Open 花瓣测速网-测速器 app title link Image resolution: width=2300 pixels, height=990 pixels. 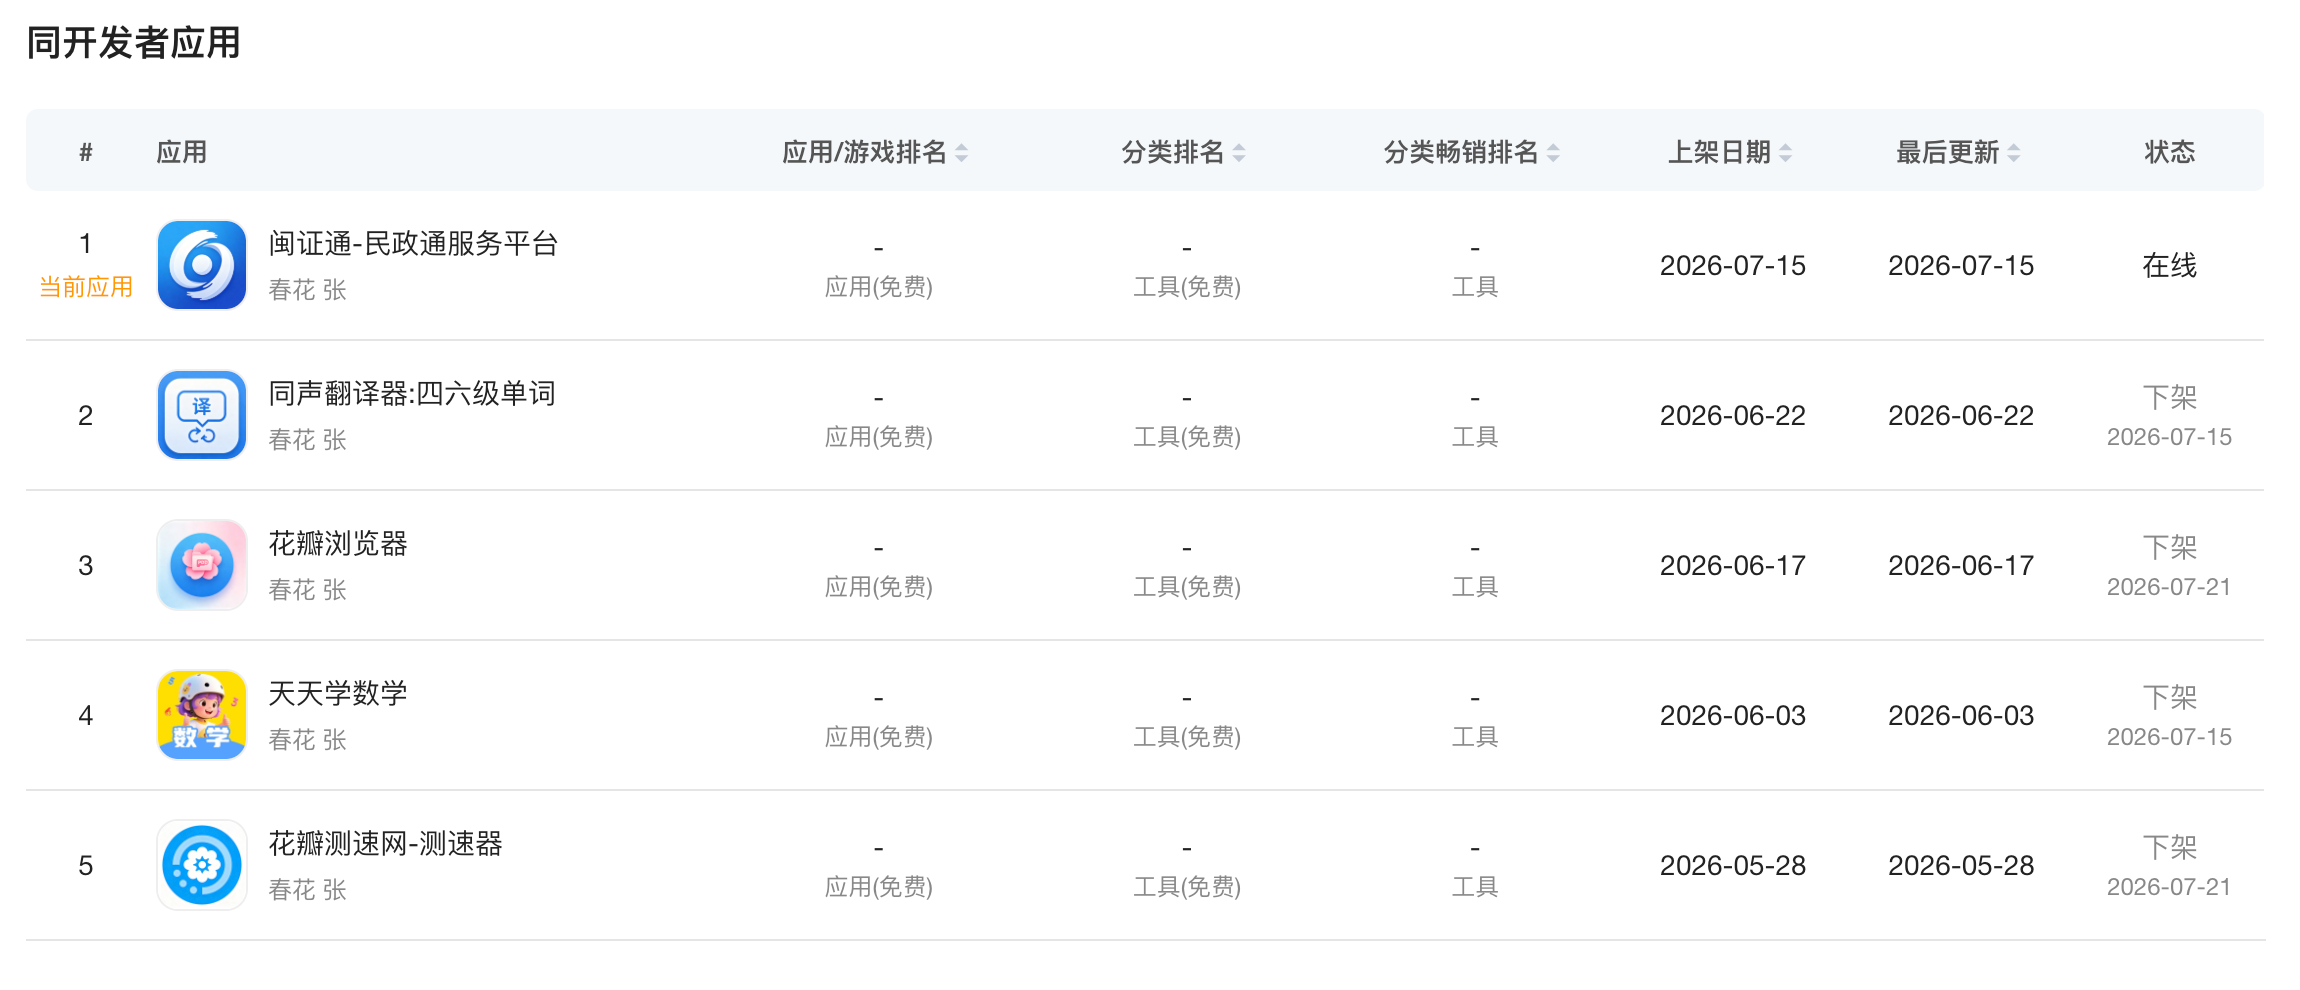(x=385, y=843)
